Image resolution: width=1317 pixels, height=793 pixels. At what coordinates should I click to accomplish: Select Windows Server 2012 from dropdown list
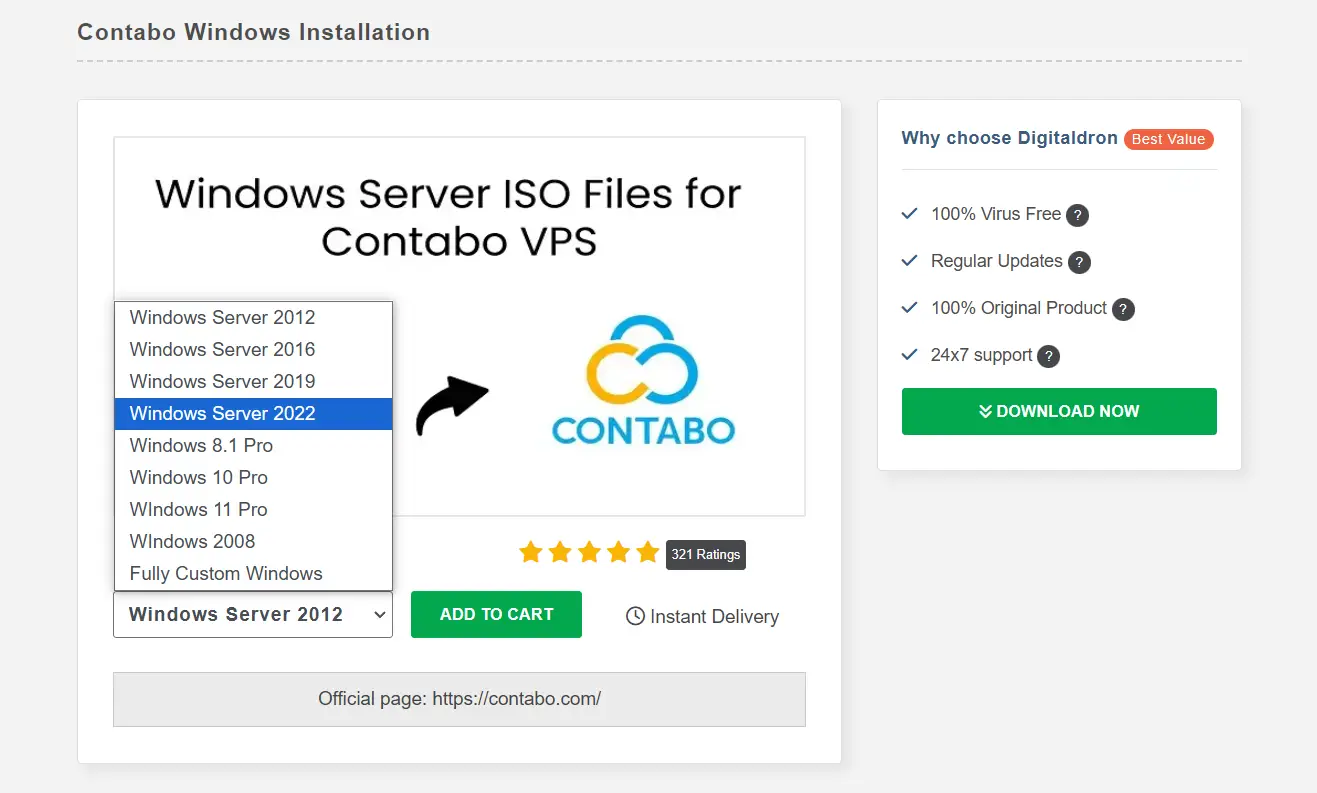(253, 318)
